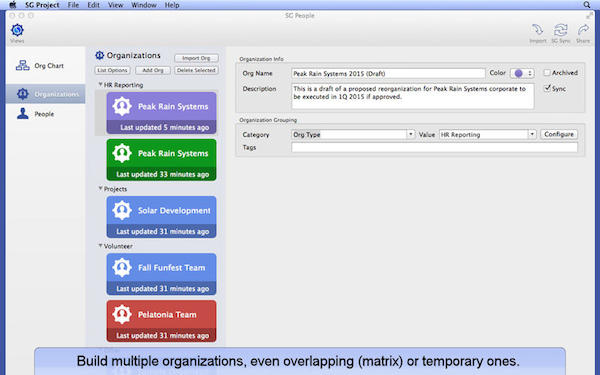Select the Fall Funfest Team card title
The height and width of the screenshot is (375, 600).
[171, 268]
